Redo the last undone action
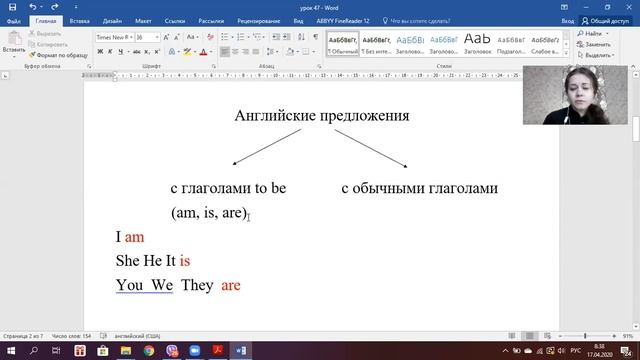The width and height of the screenshot is (640, 360). click(x=55, y=7)
